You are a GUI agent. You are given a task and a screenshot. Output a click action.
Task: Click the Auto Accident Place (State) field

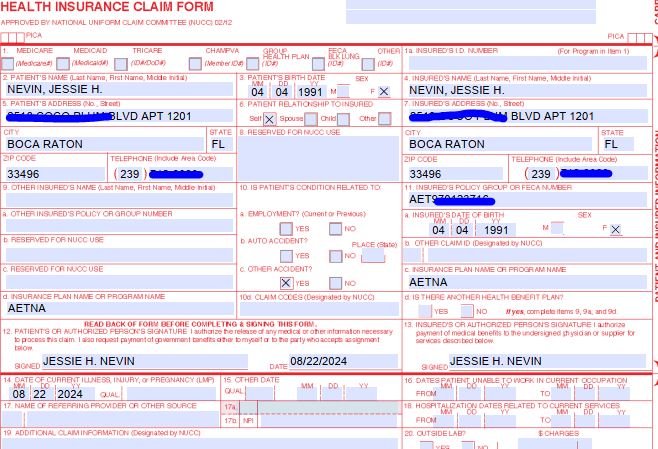[x=373, y=256]
